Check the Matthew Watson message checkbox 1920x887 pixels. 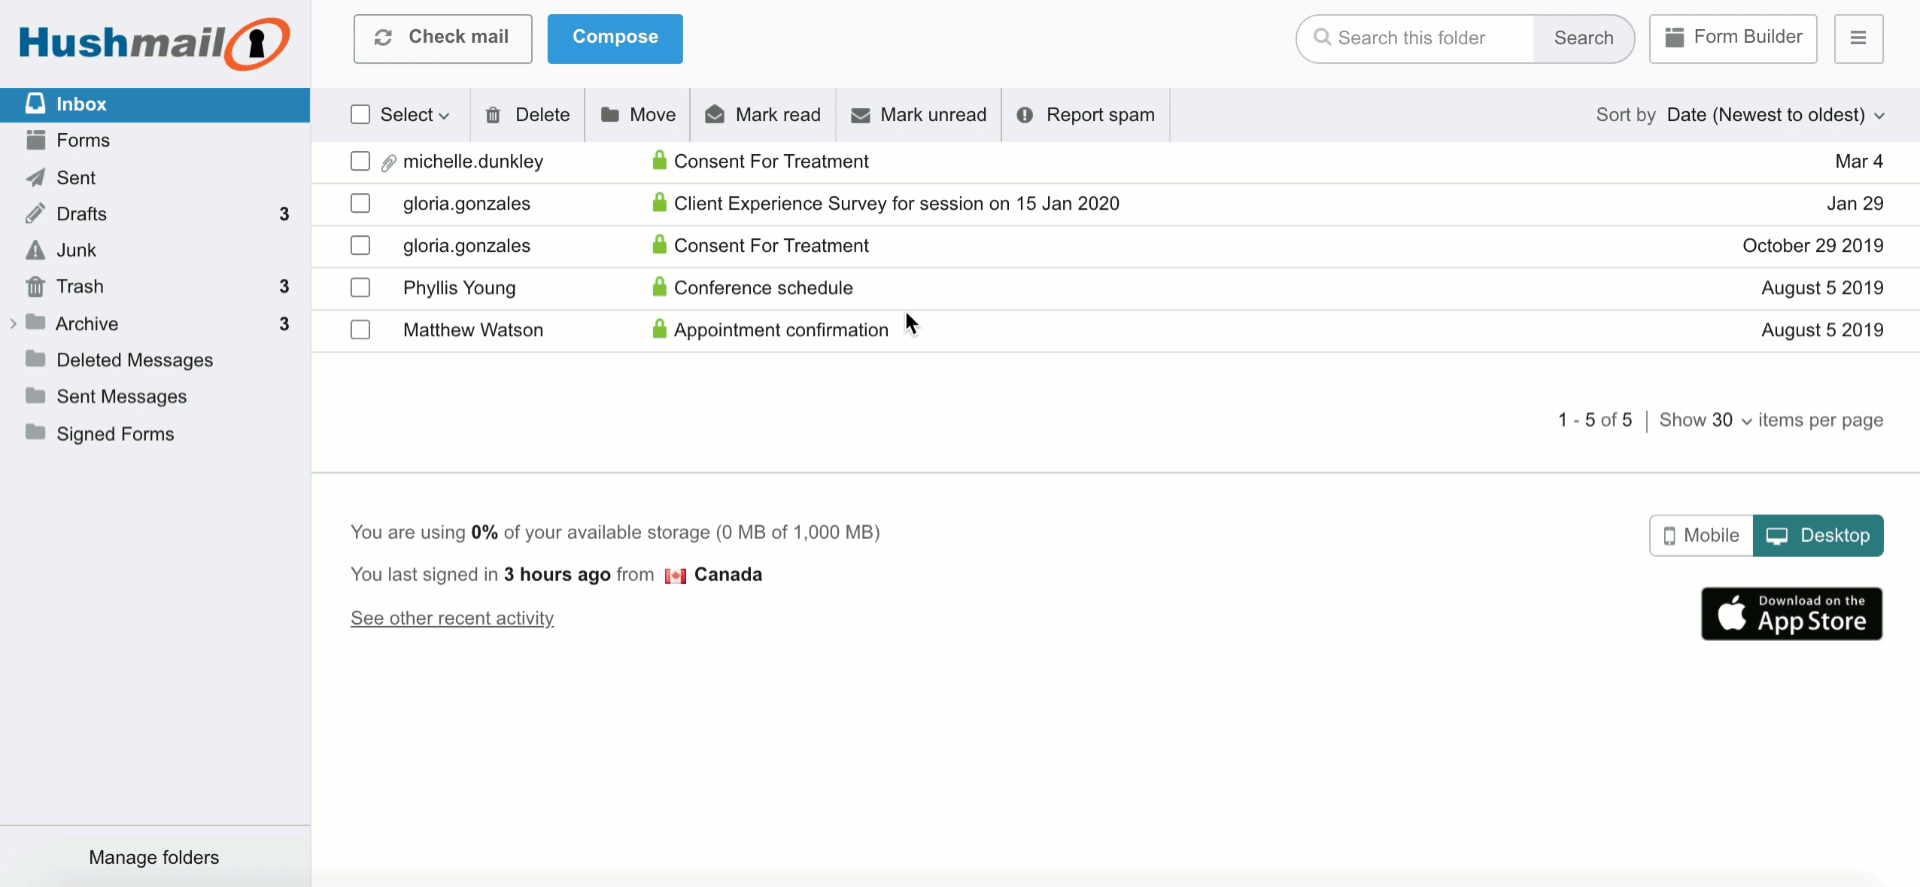(360, 330)
